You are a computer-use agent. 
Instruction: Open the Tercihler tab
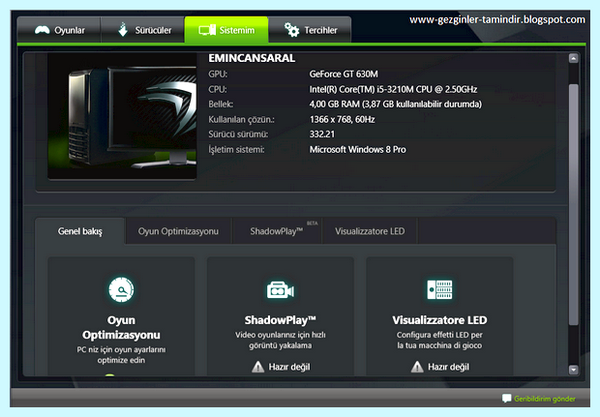pos(310,30)
